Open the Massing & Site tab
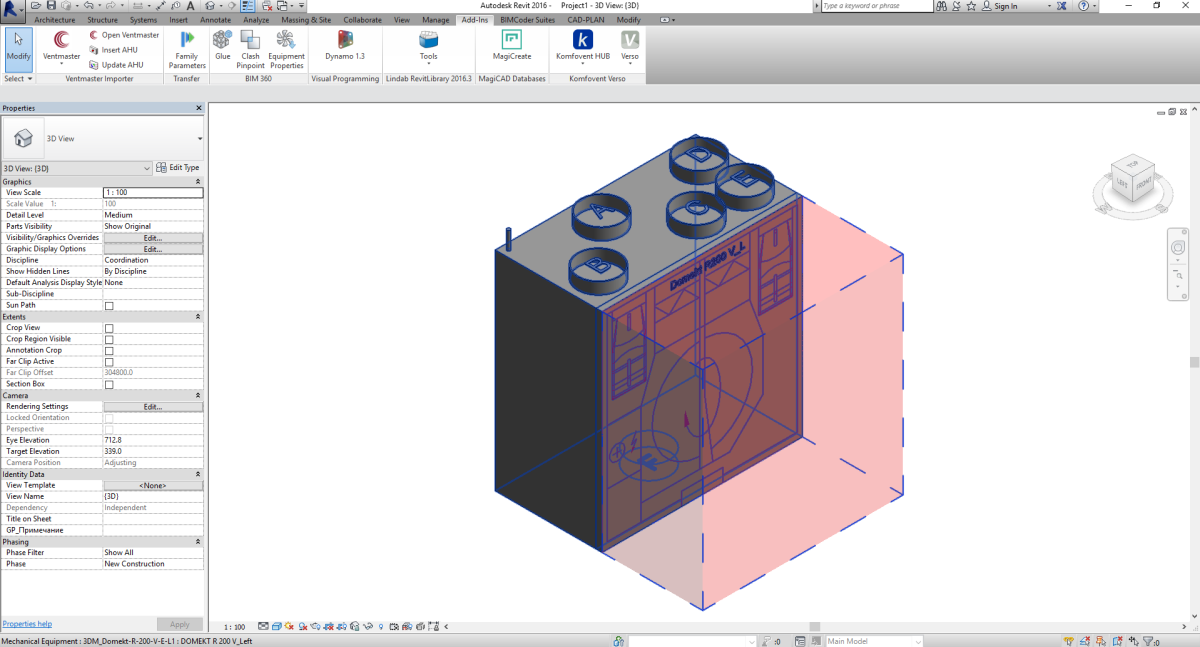 pos(306,19)
